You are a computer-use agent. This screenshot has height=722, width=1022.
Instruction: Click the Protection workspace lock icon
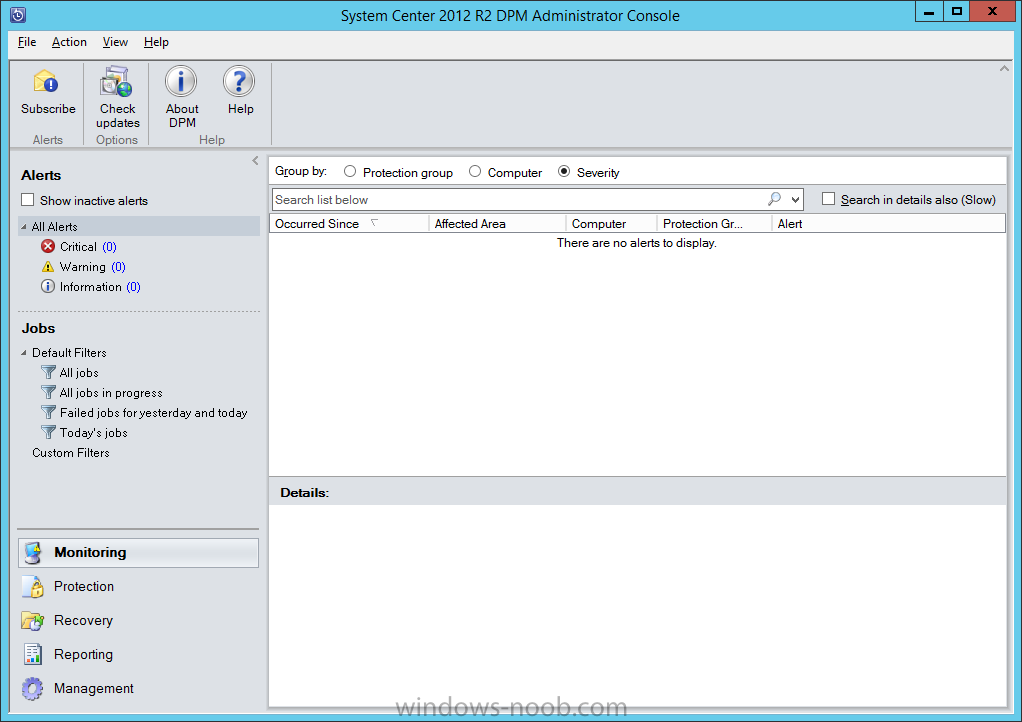click(x=33, y=586)
